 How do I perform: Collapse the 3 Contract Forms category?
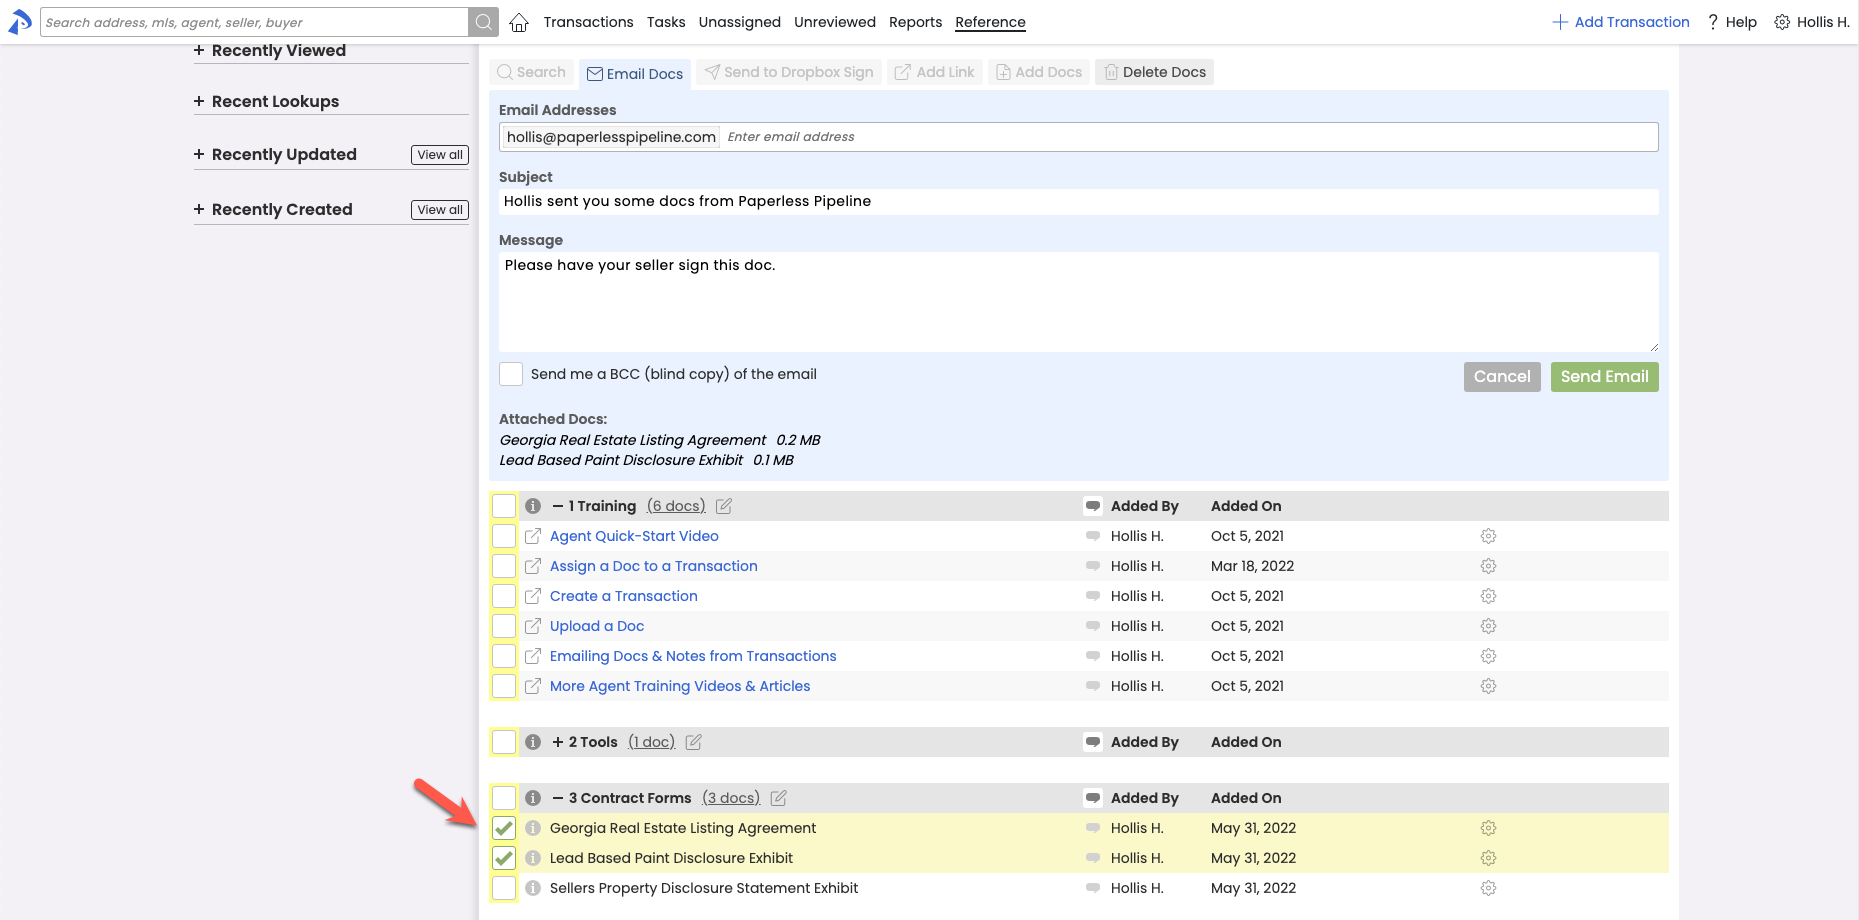tap(558, 798)
